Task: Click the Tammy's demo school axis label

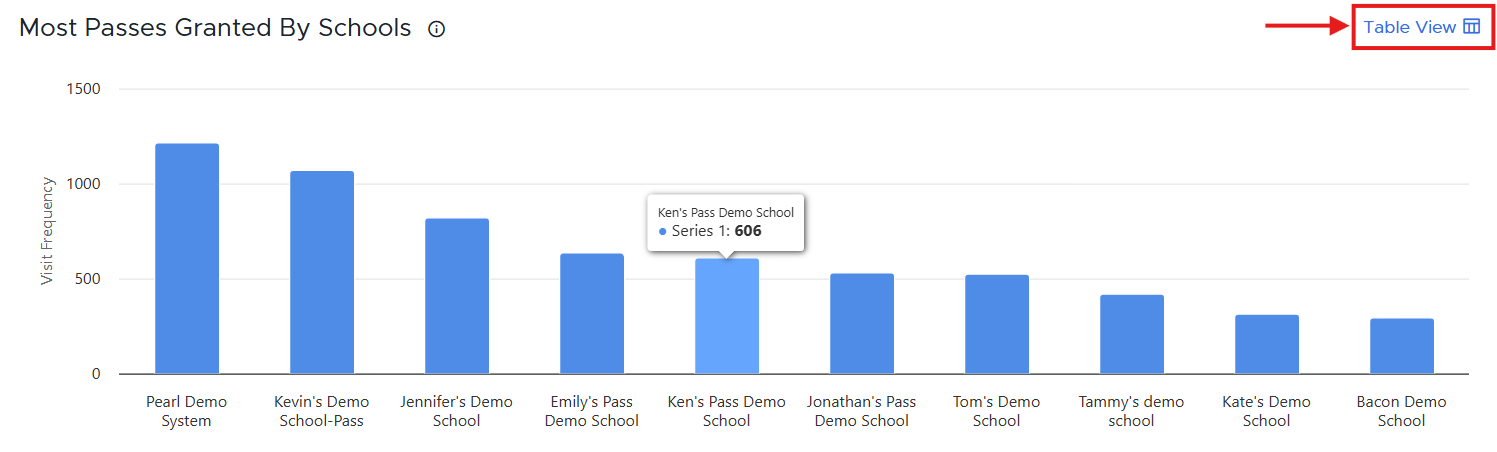Action: (x=1131, y=411)
